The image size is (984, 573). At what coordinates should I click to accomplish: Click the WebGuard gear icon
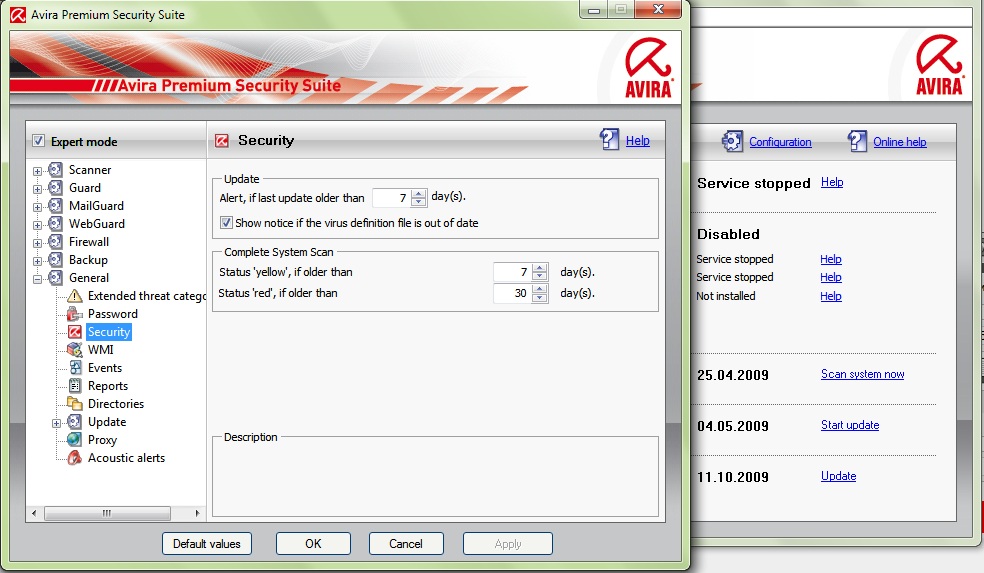pyautogui.click(x=55, y=223)
